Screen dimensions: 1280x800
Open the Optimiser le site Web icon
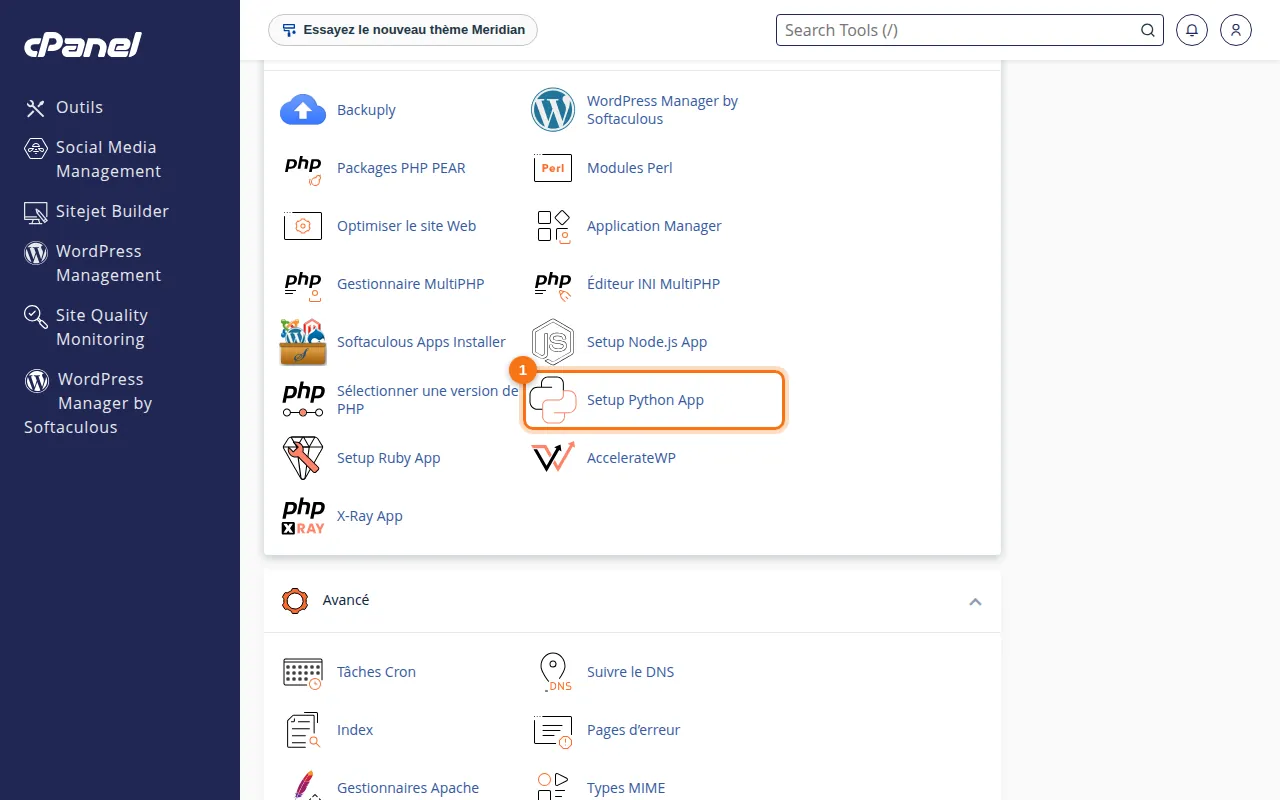303,226
